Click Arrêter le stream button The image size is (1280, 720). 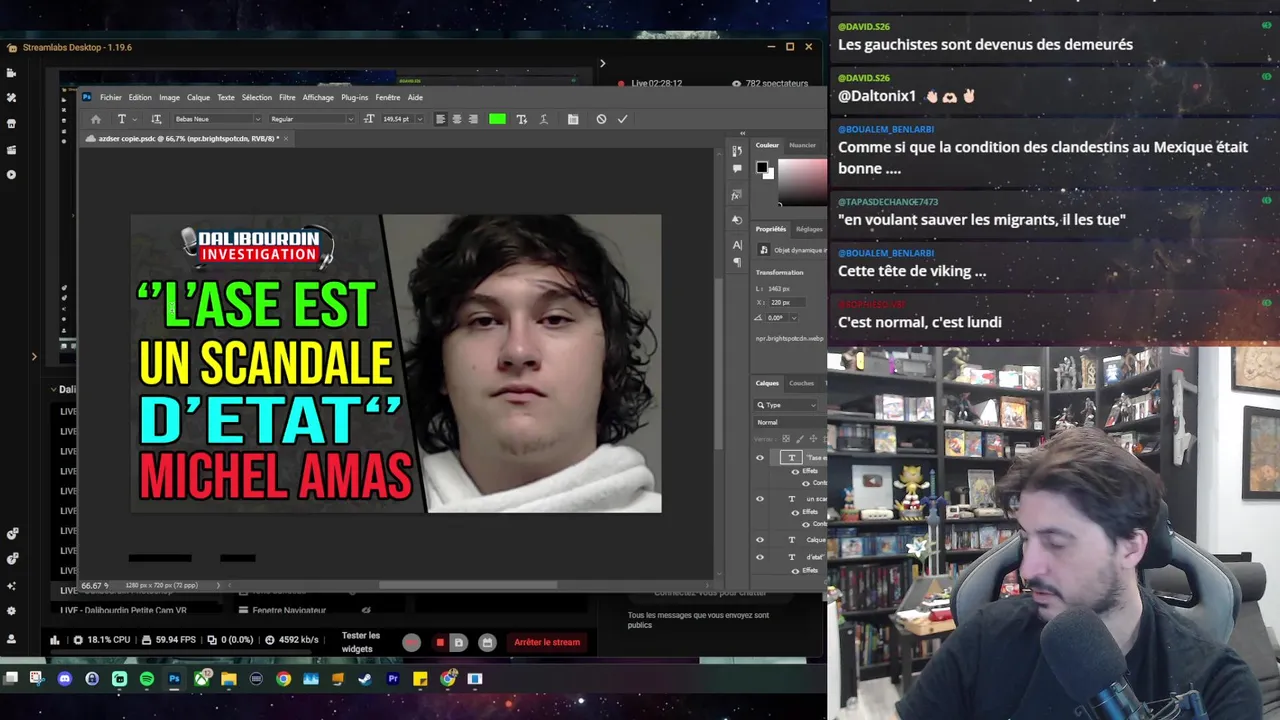547,642
